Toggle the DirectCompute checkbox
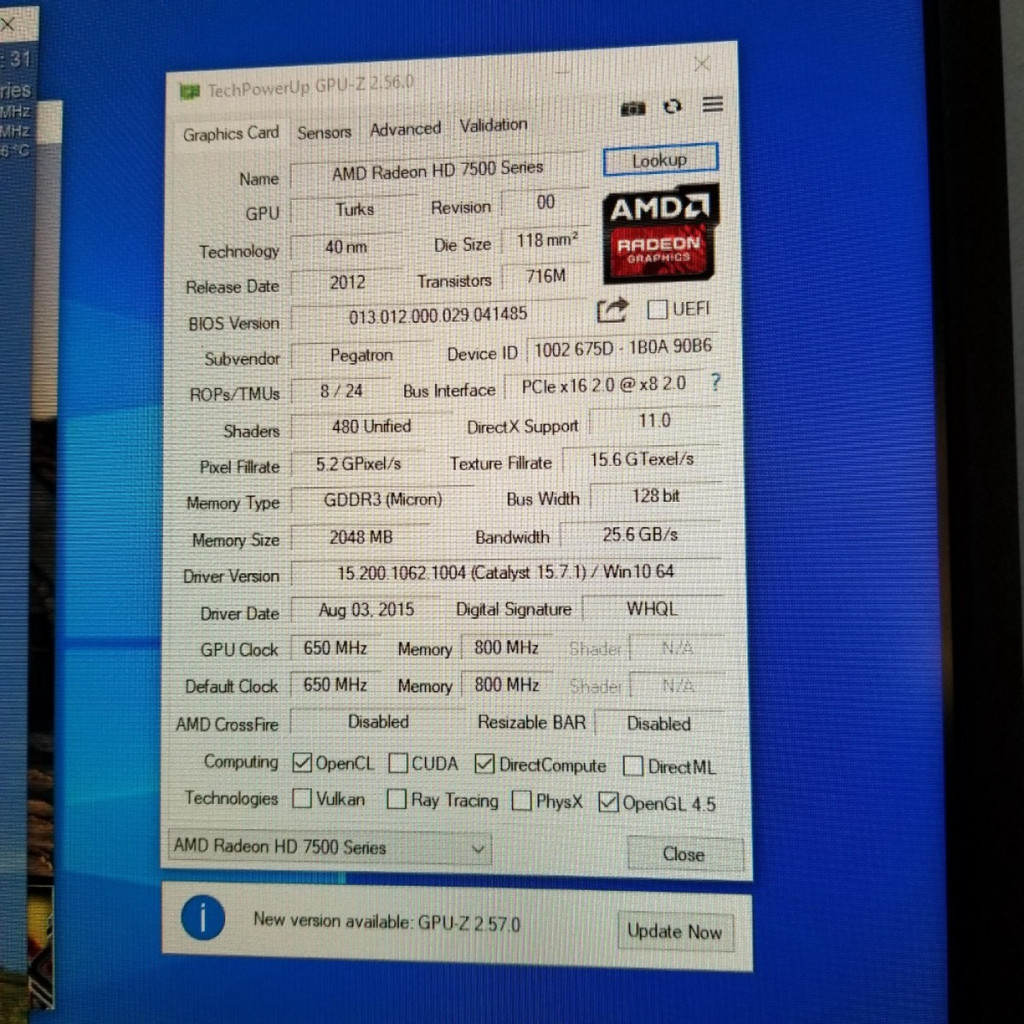The image size is (1024, 1024). point(484,763)
